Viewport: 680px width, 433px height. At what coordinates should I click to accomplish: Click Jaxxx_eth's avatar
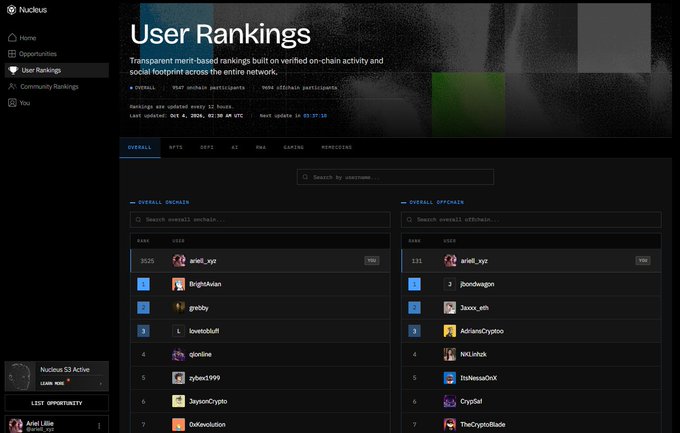(450, 308)
